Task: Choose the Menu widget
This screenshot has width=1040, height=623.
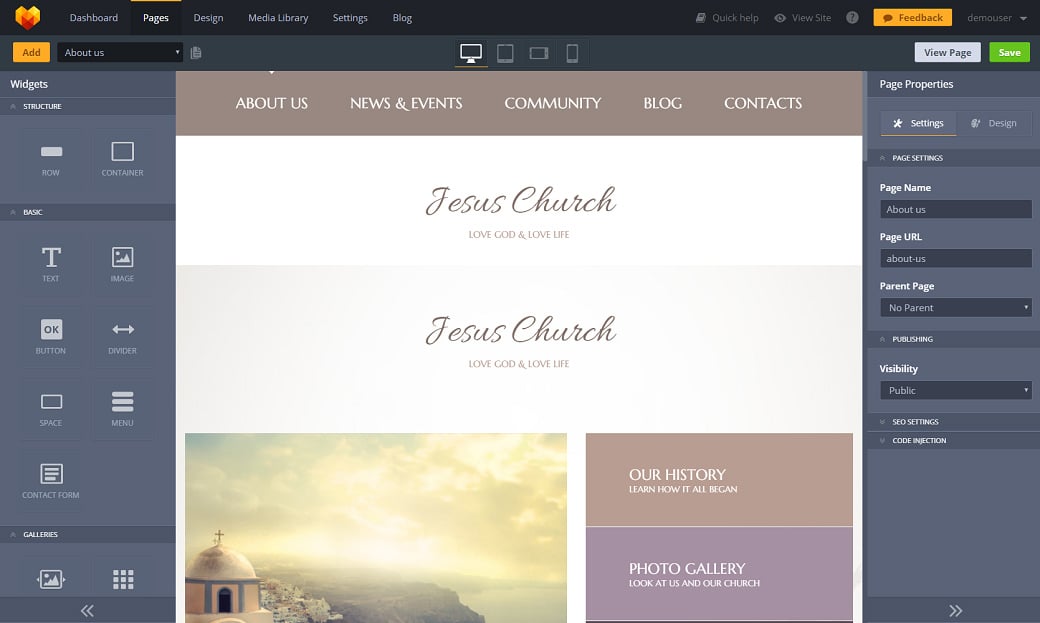Action: (x=122, y=408)
